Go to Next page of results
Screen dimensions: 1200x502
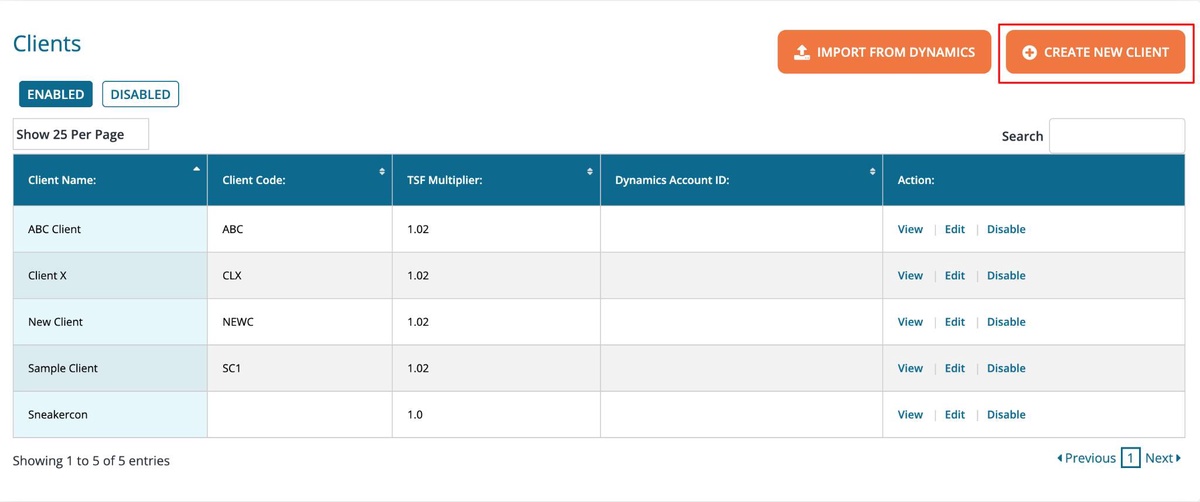1162,458
